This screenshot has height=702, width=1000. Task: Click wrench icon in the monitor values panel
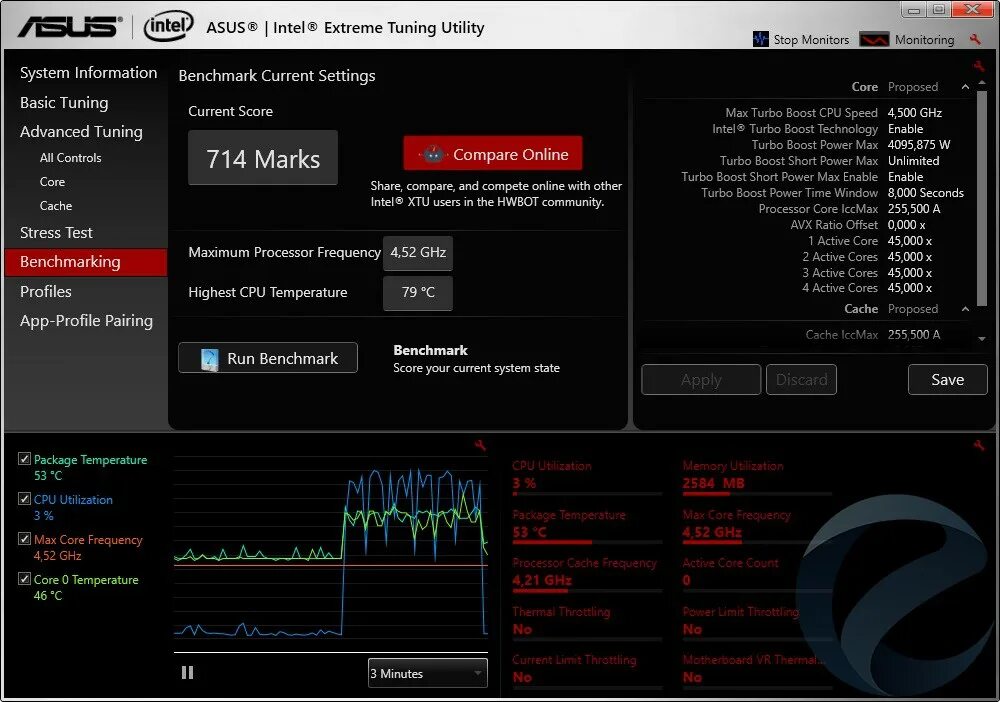(x=979, y=445)
